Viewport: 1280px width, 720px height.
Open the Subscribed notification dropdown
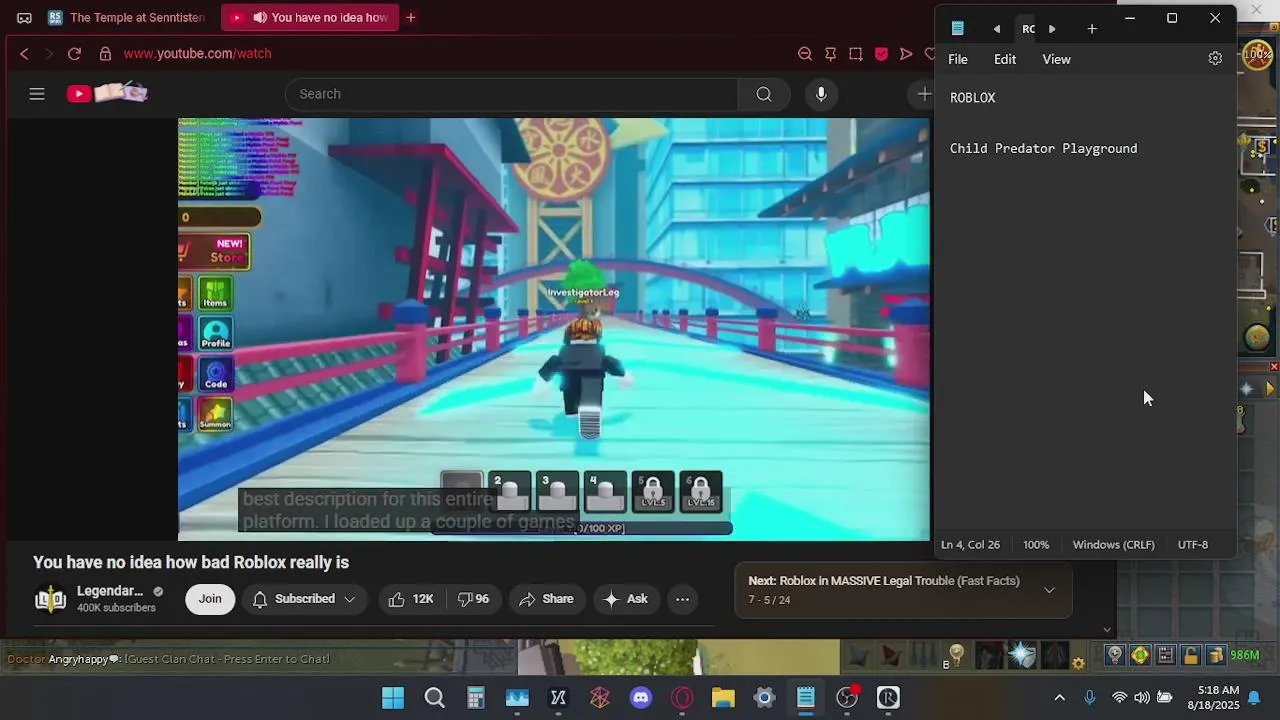tap(304, 599)
